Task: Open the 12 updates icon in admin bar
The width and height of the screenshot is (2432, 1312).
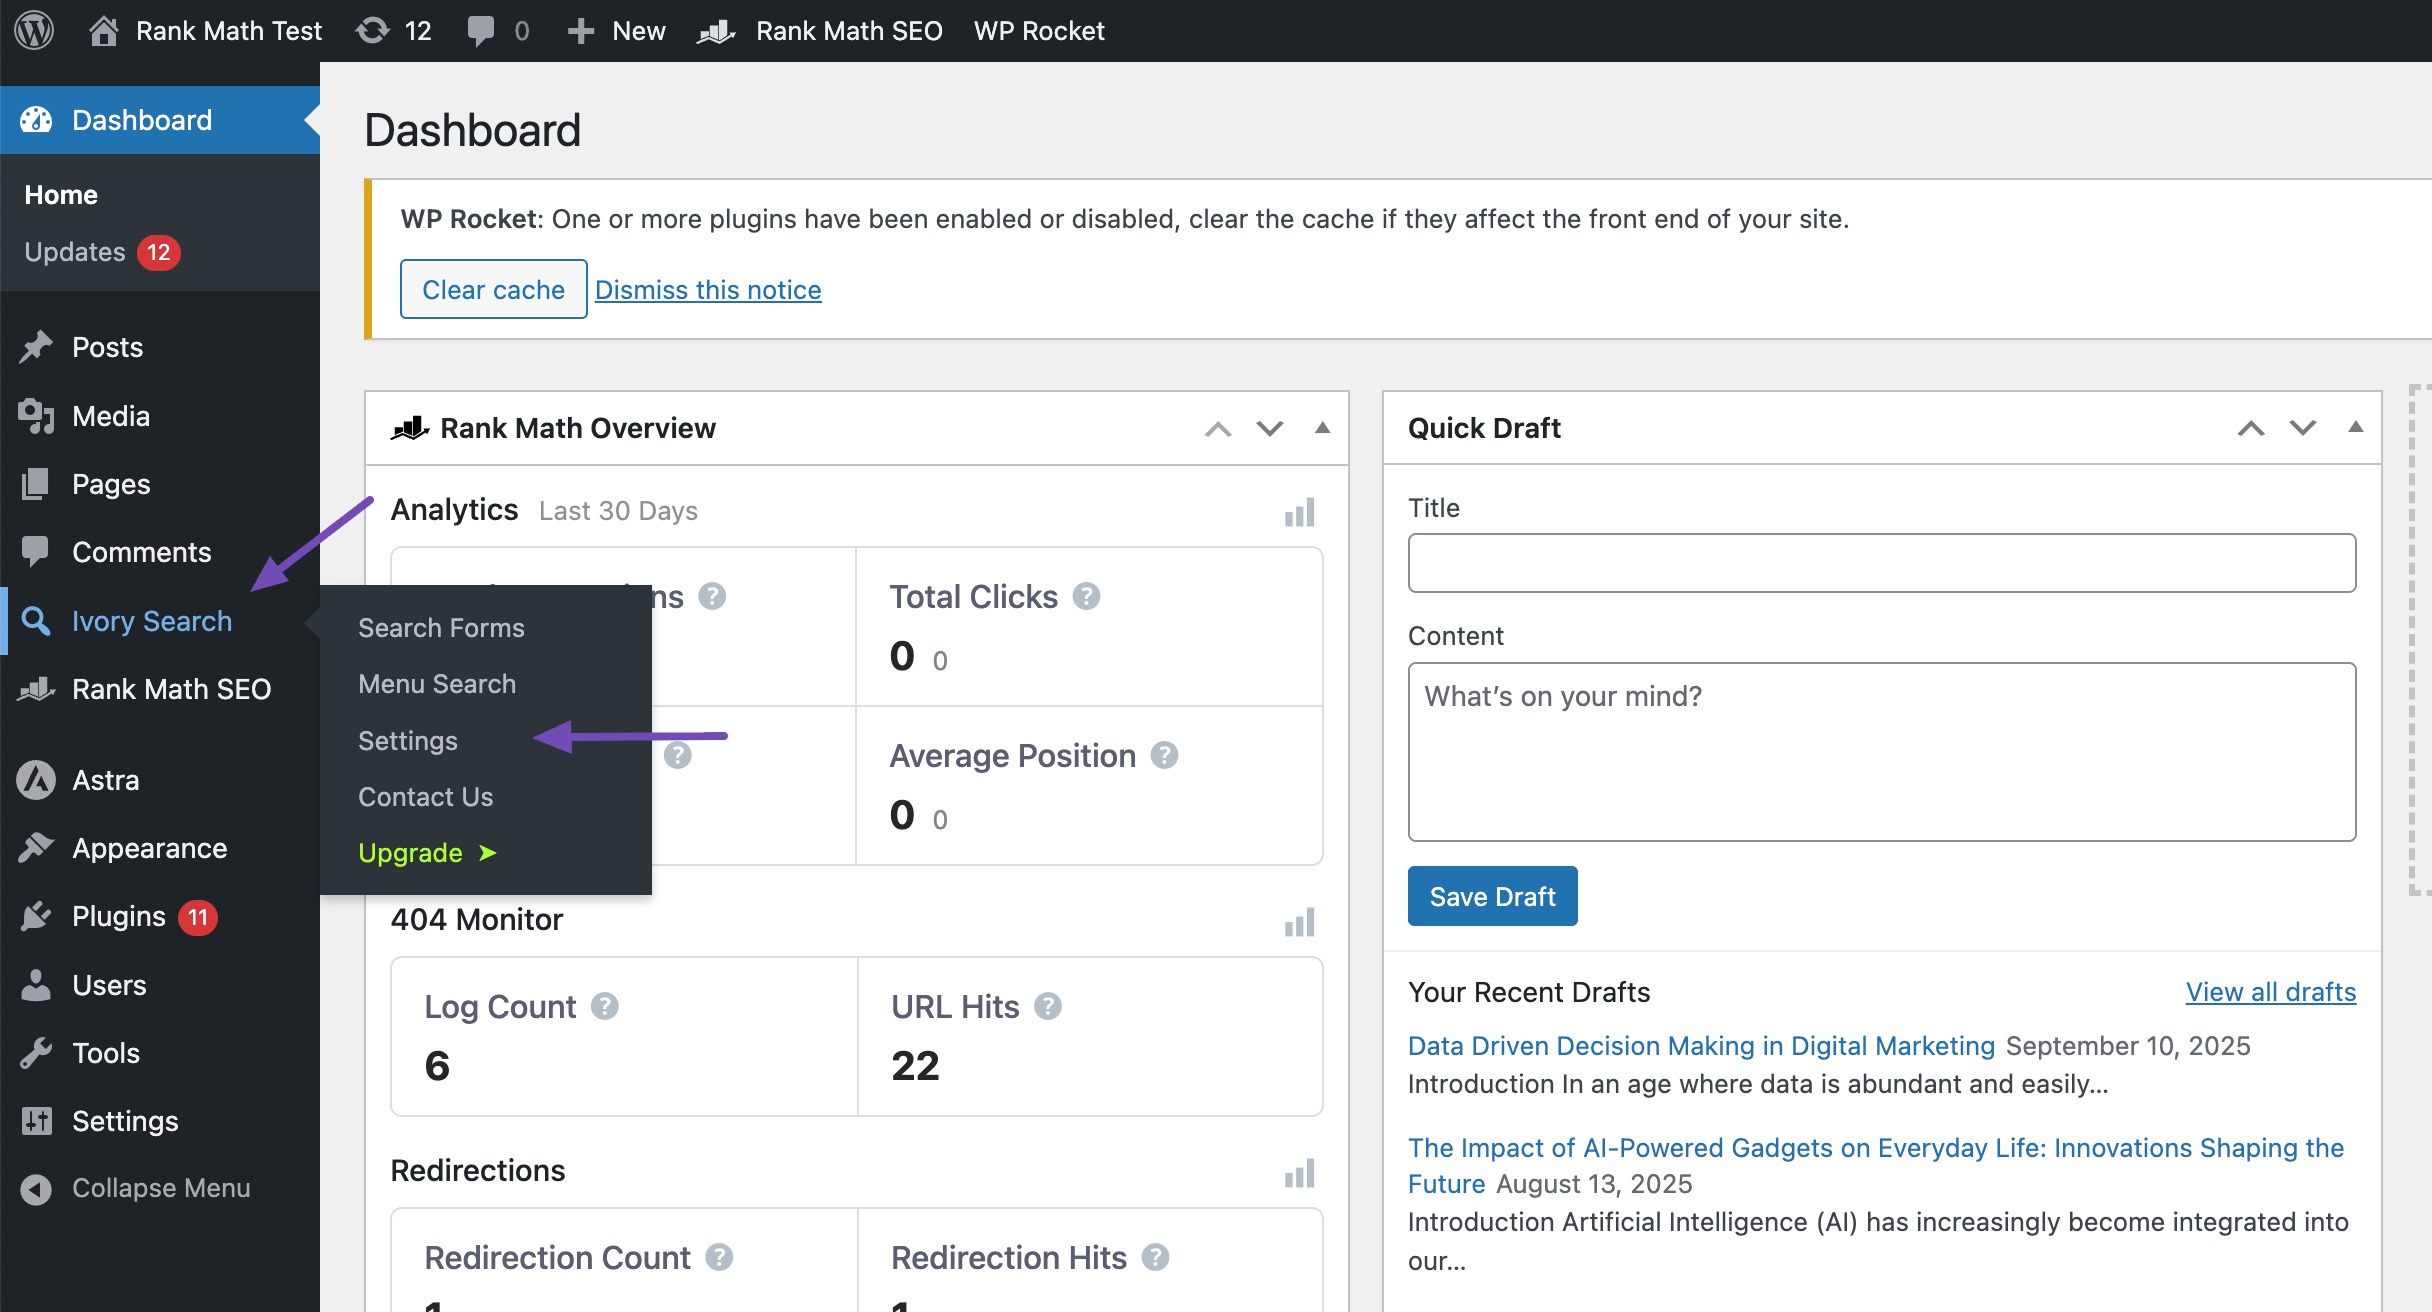Action: coord(373,31)
